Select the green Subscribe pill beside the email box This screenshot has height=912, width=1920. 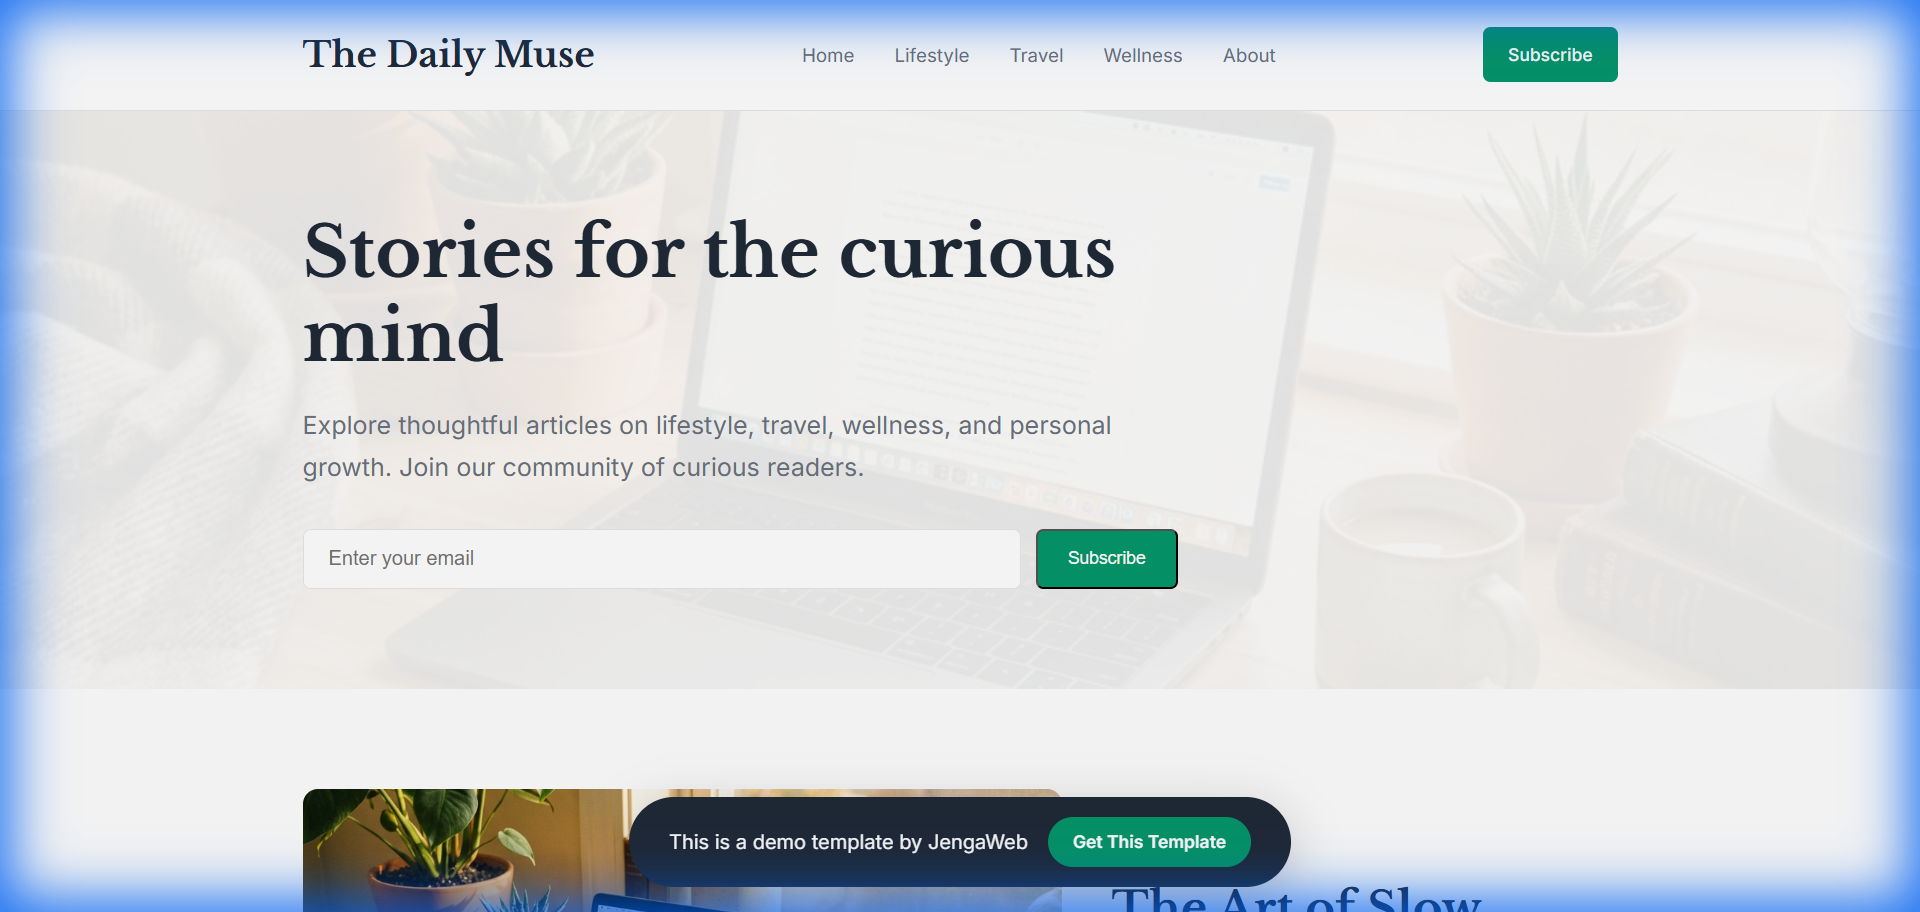(1105, 558)
